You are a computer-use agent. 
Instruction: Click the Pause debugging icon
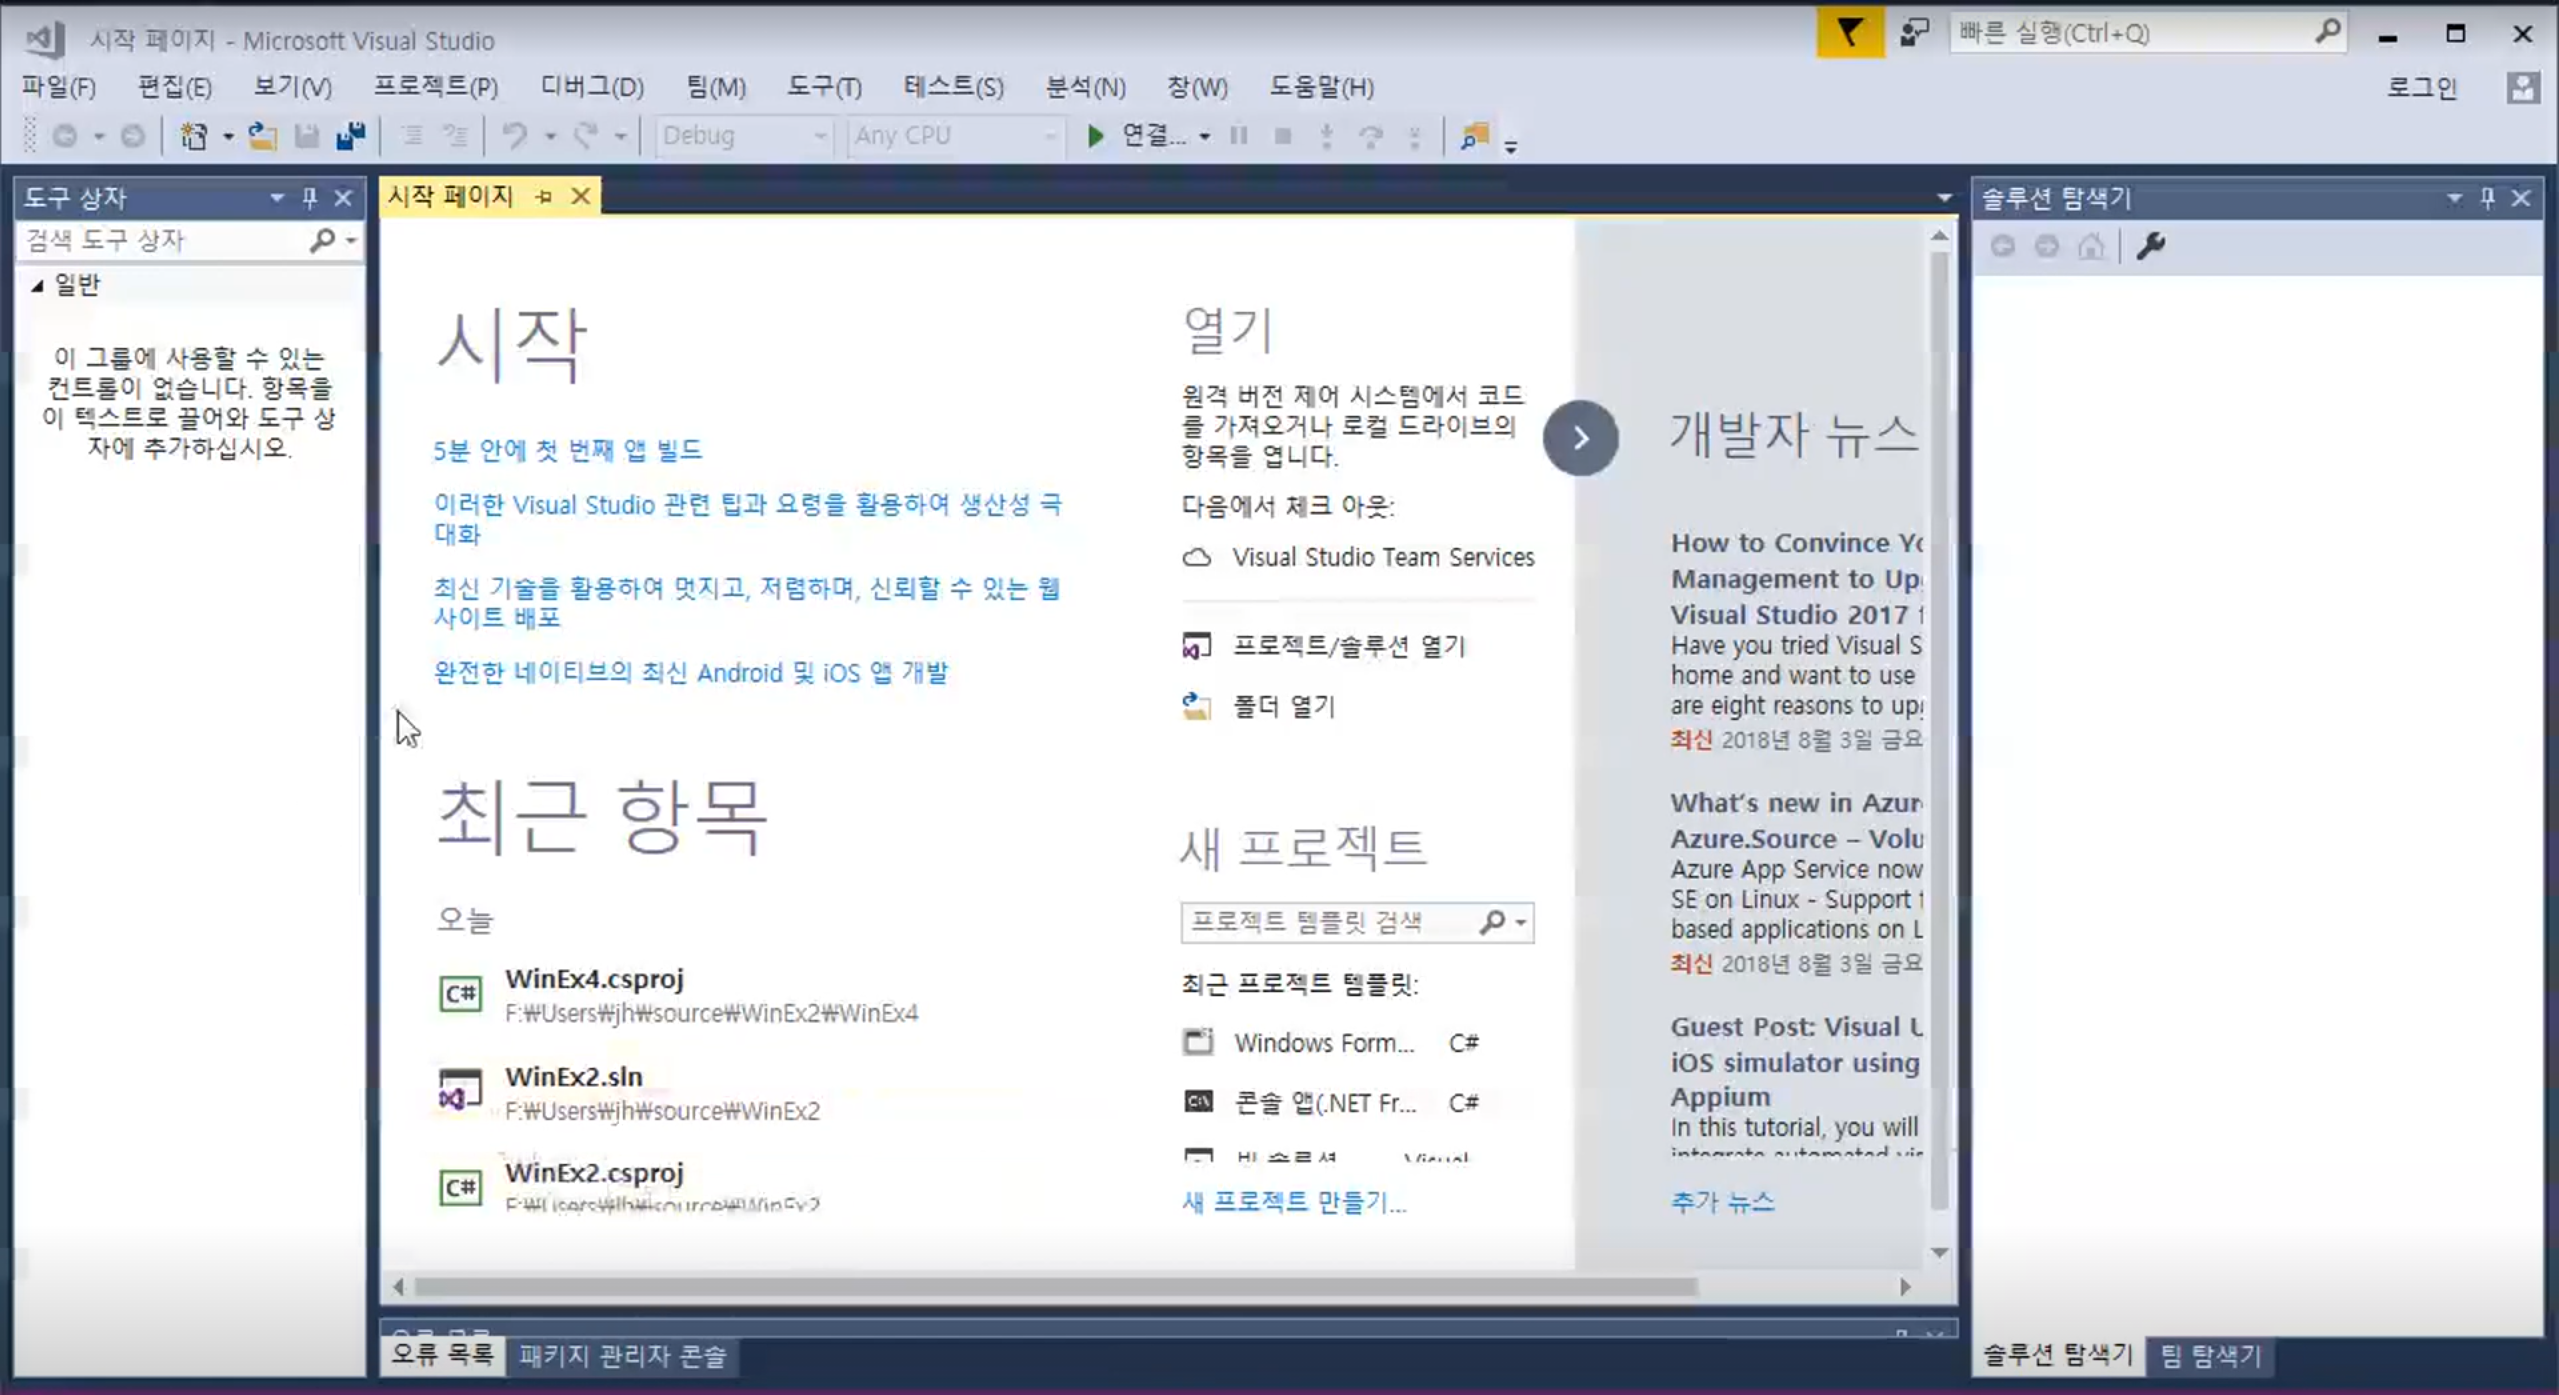click(x=1239, y=136)
